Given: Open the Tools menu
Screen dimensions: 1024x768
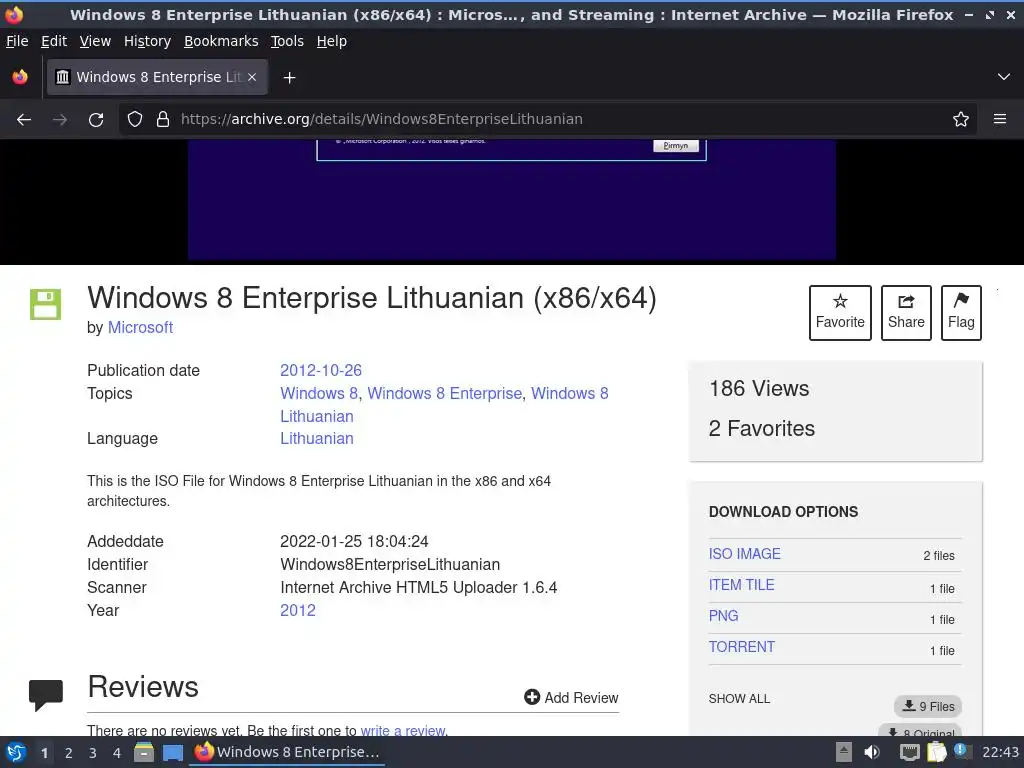Looking at the screenshot, I should [287, 41].
